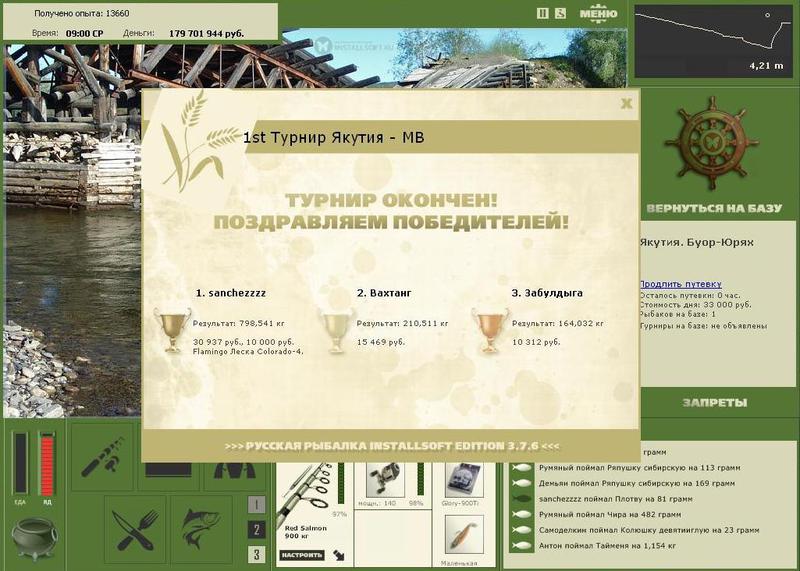Click the silver trophy for Вахтанг
This screenshot has height=571, width=800.
[336, 330]
